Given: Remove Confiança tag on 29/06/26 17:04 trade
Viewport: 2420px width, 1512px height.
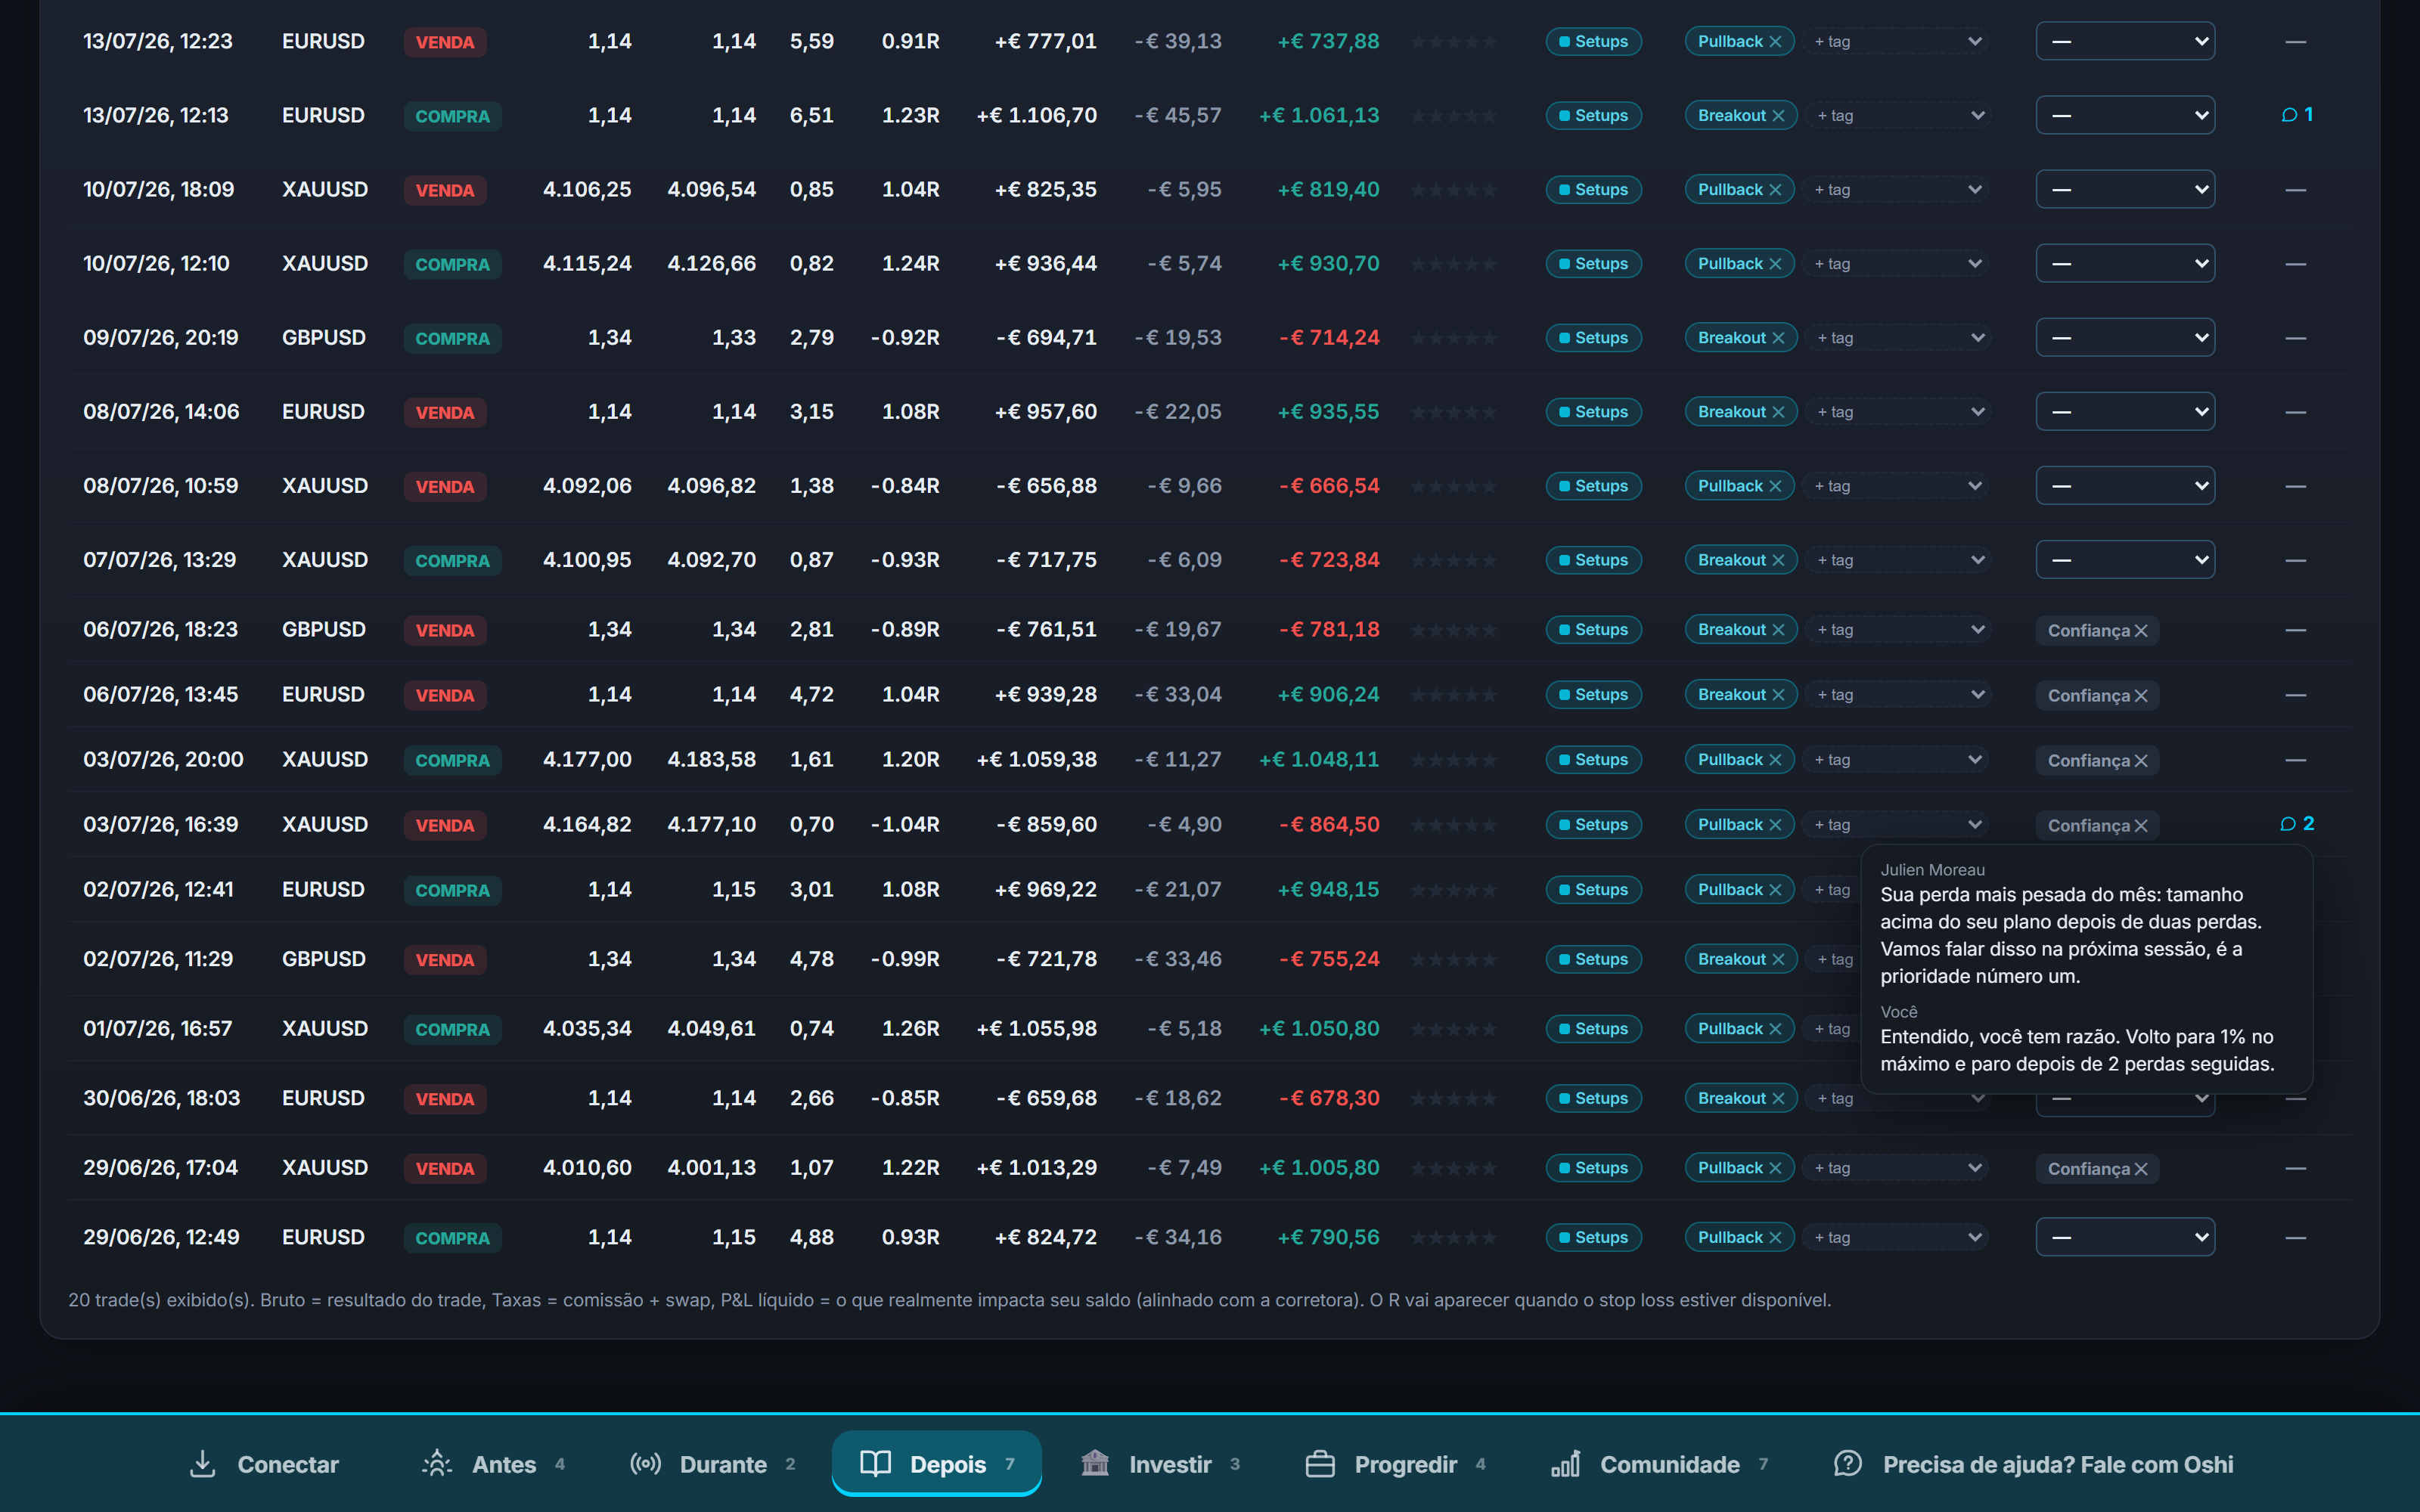Looking at the screenshot, I should [2141, 1169].
